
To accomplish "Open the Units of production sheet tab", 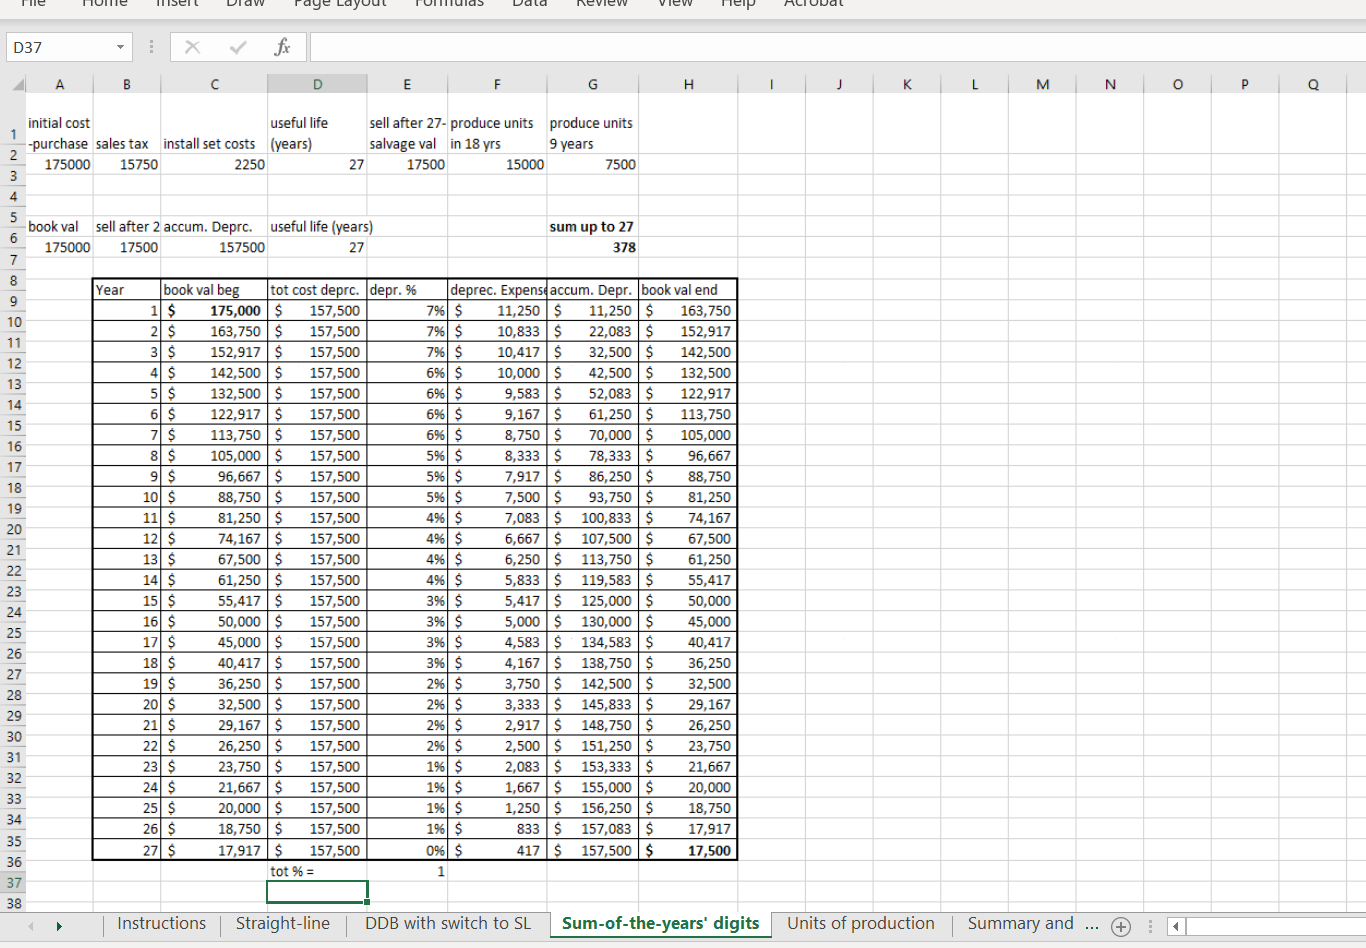I will click(861, 924).
